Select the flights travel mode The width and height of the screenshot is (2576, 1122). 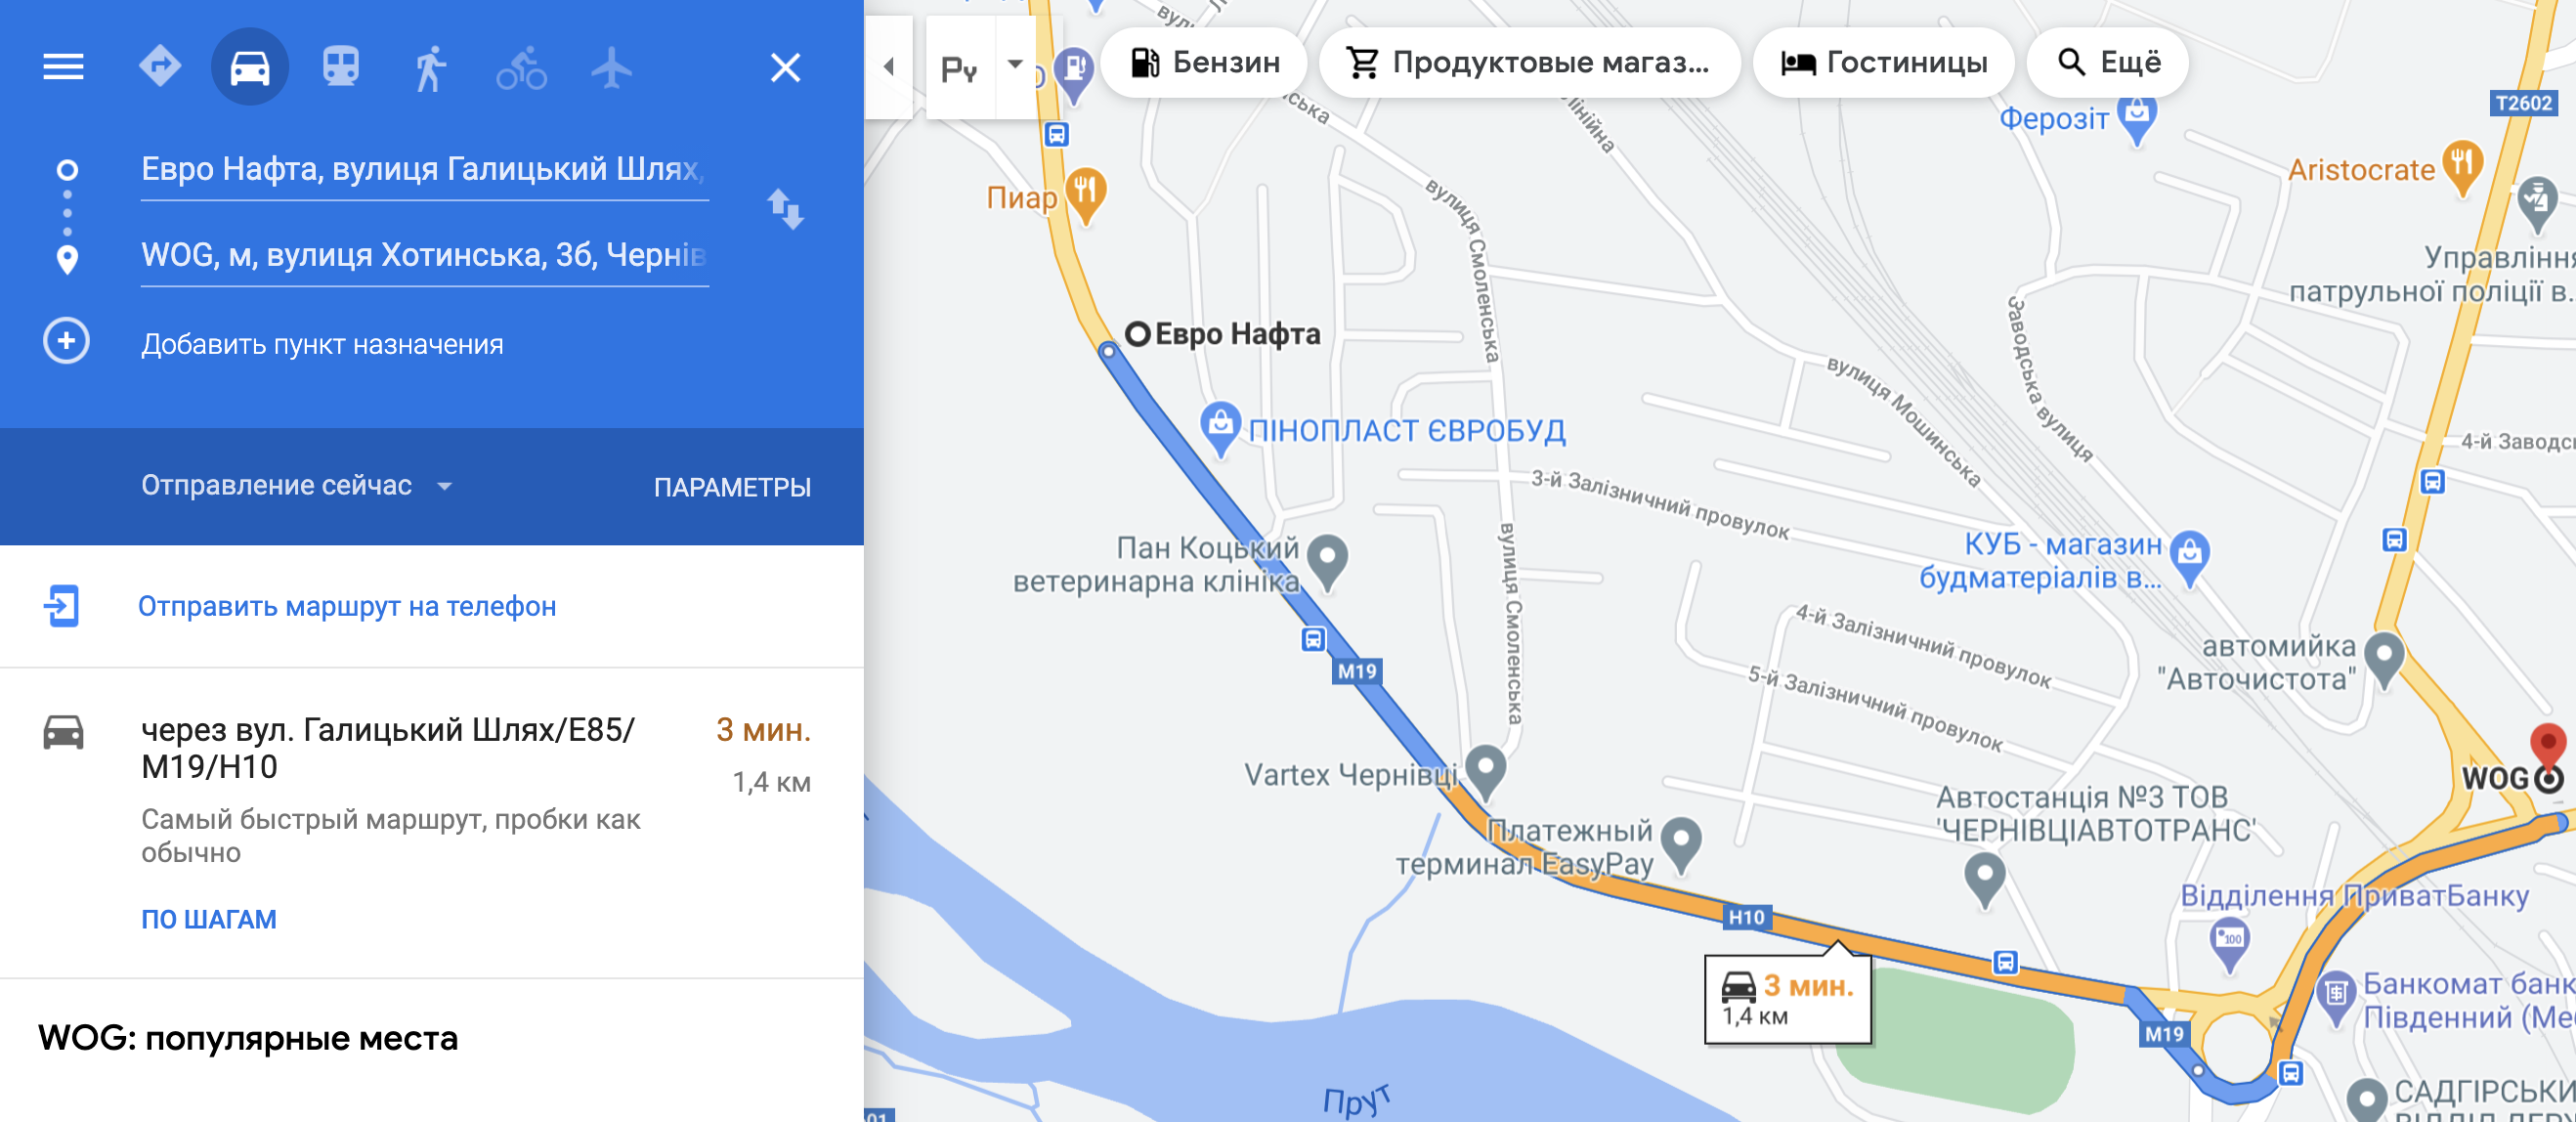point(611,67)
